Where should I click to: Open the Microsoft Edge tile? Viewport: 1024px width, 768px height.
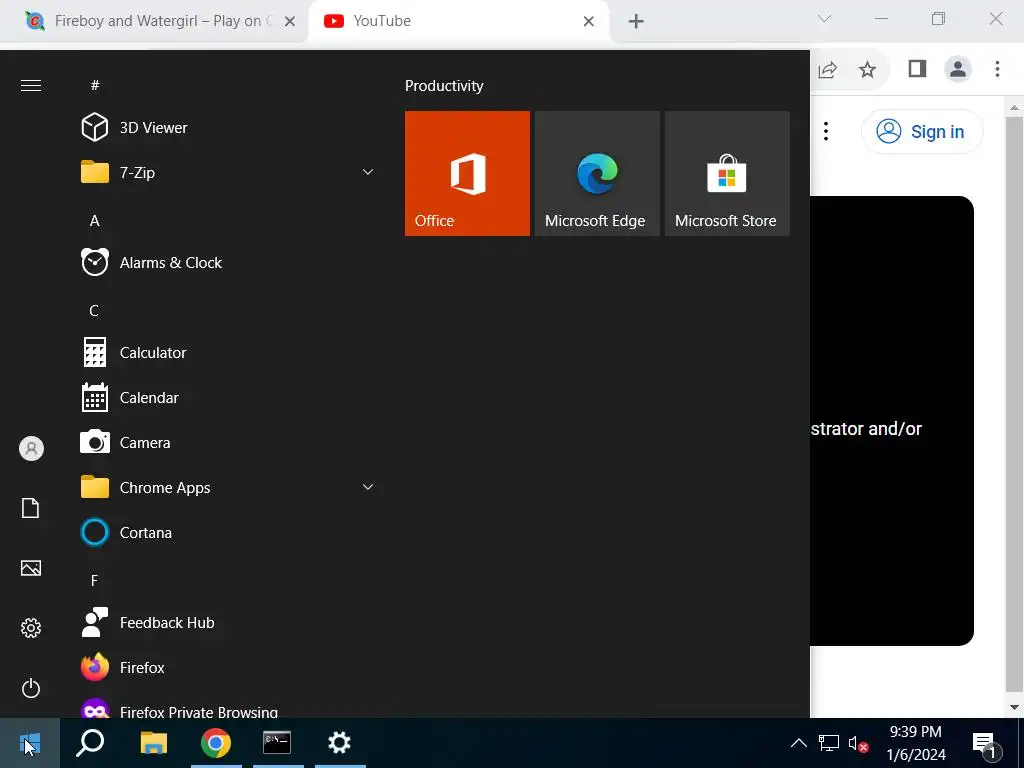click(x=597, y=173)
